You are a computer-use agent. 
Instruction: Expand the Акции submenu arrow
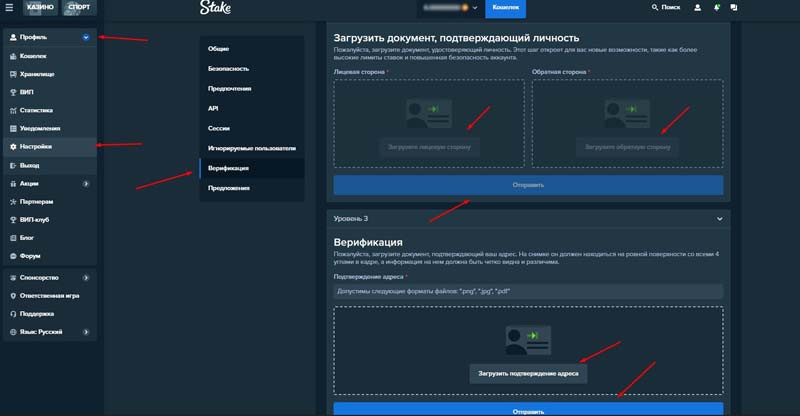coord(86,183)
